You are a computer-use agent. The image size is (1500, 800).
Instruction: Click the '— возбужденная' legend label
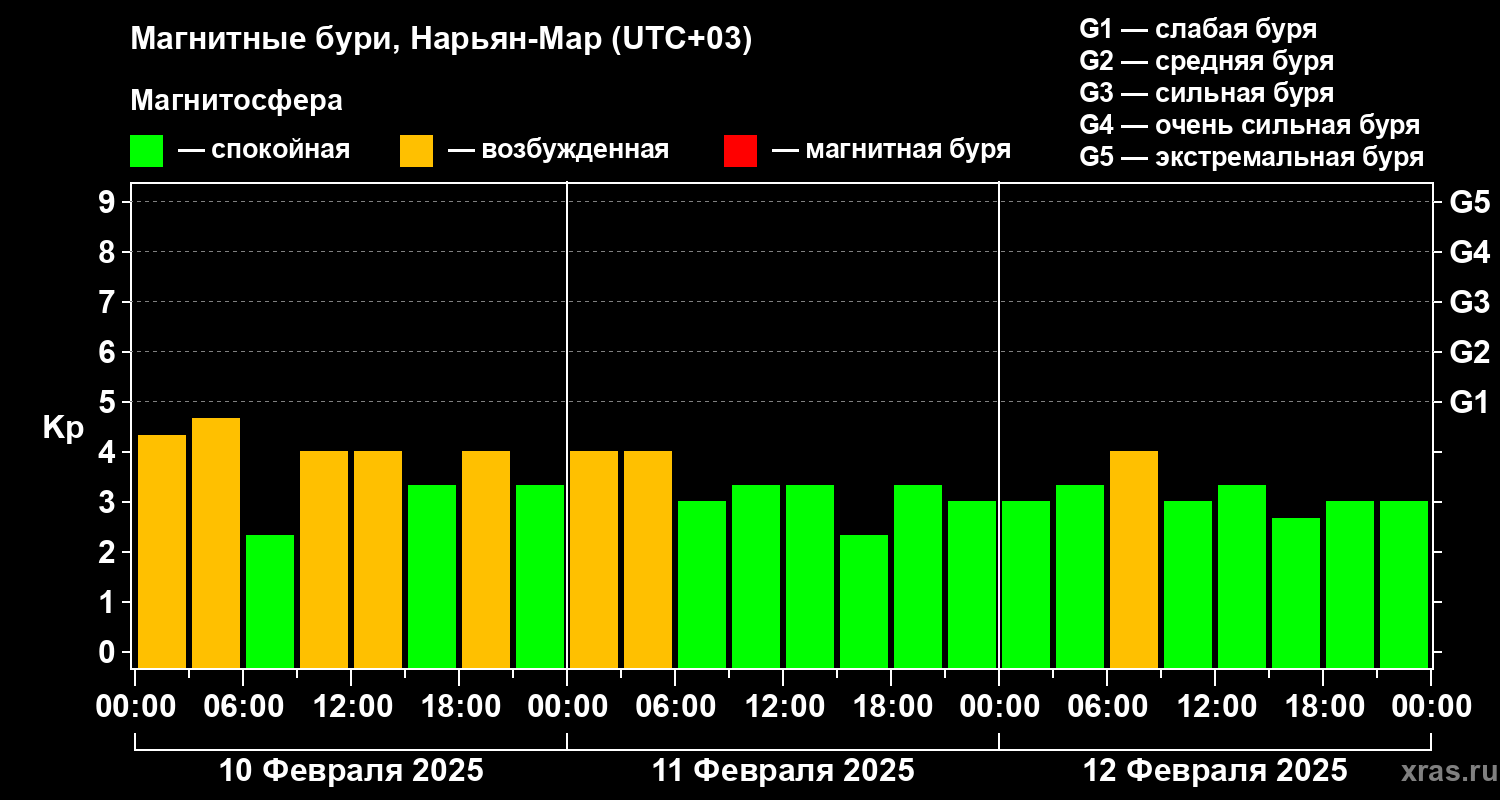(558, 150)
